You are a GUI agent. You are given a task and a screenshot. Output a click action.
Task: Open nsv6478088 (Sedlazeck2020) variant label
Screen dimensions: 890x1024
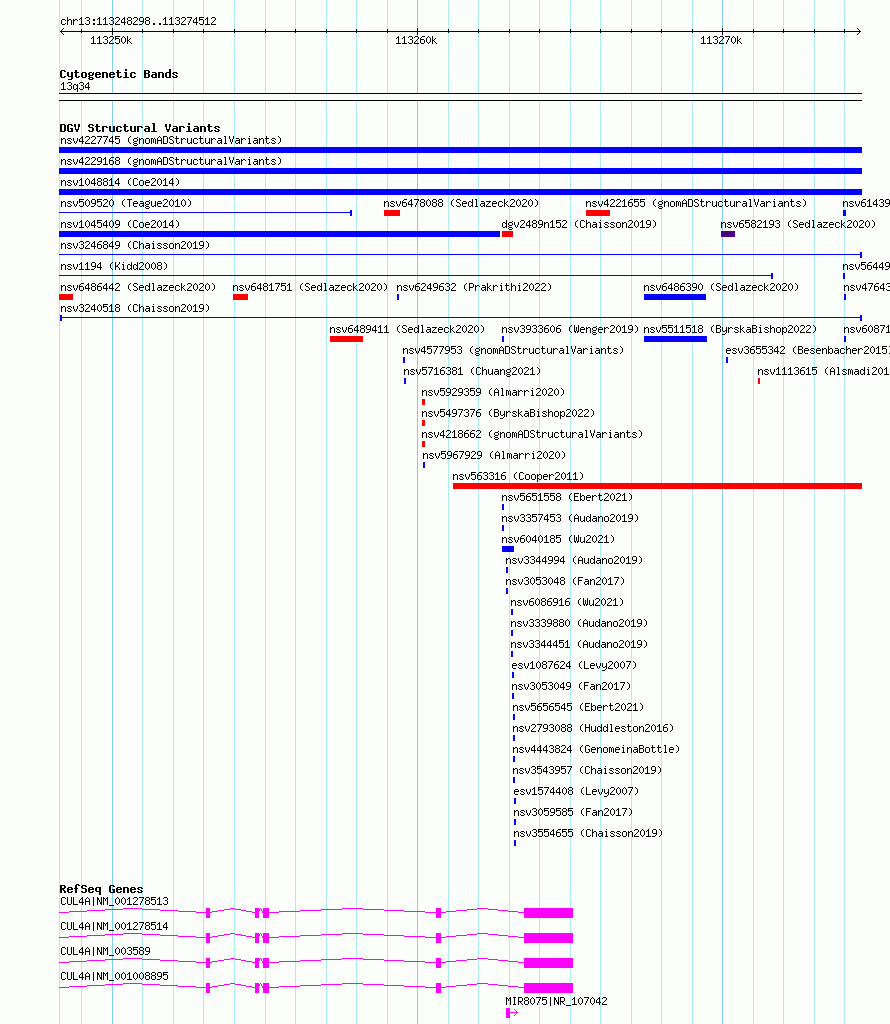pos(461,203)
